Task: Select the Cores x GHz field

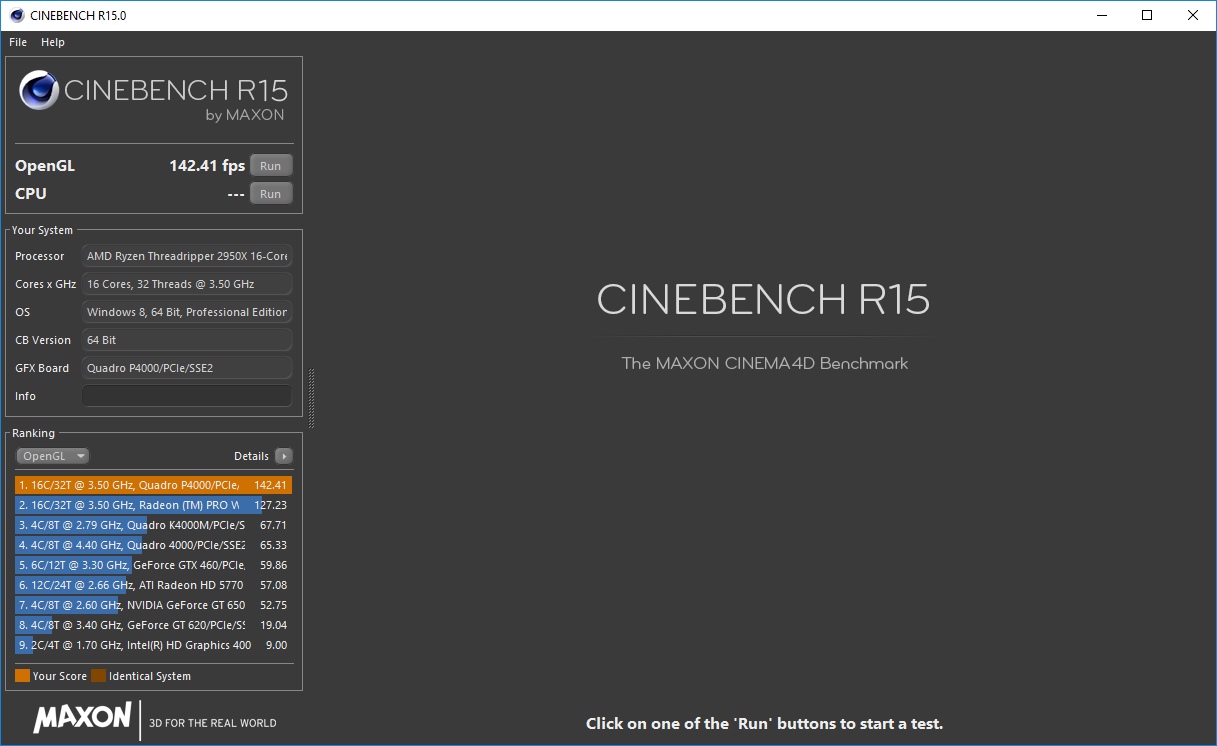Action: click(187, 284)
